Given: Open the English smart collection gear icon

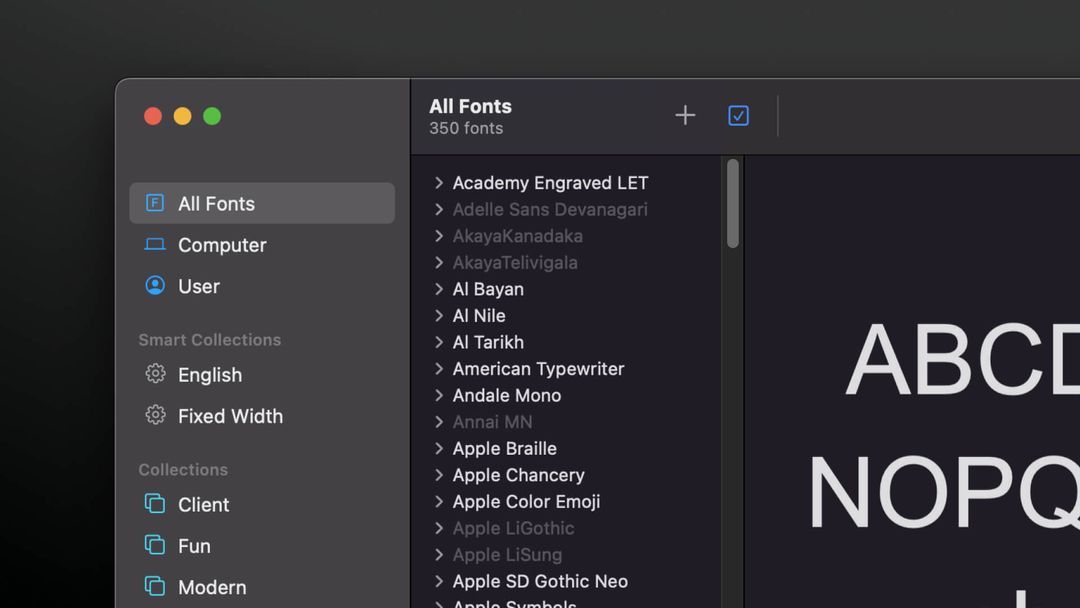Looking at the screenshot, I should pyautogui.click(x=155, y=374).
